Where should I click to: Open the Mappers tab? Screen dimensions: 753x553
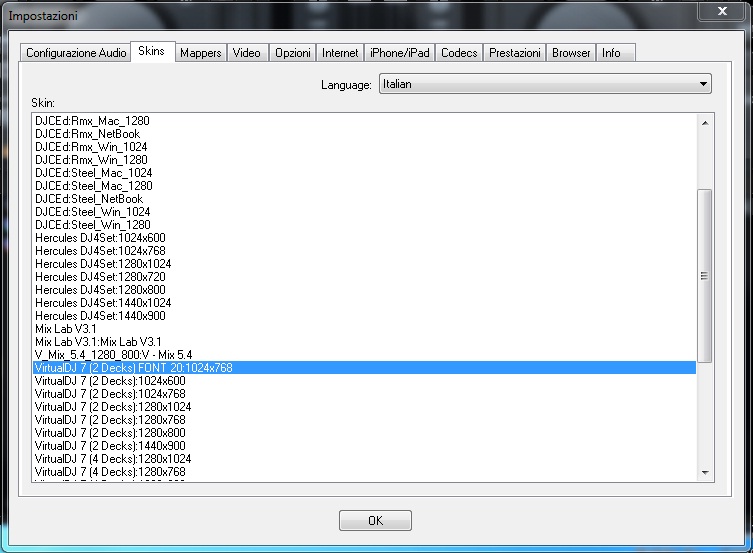(x=201, y=53)
